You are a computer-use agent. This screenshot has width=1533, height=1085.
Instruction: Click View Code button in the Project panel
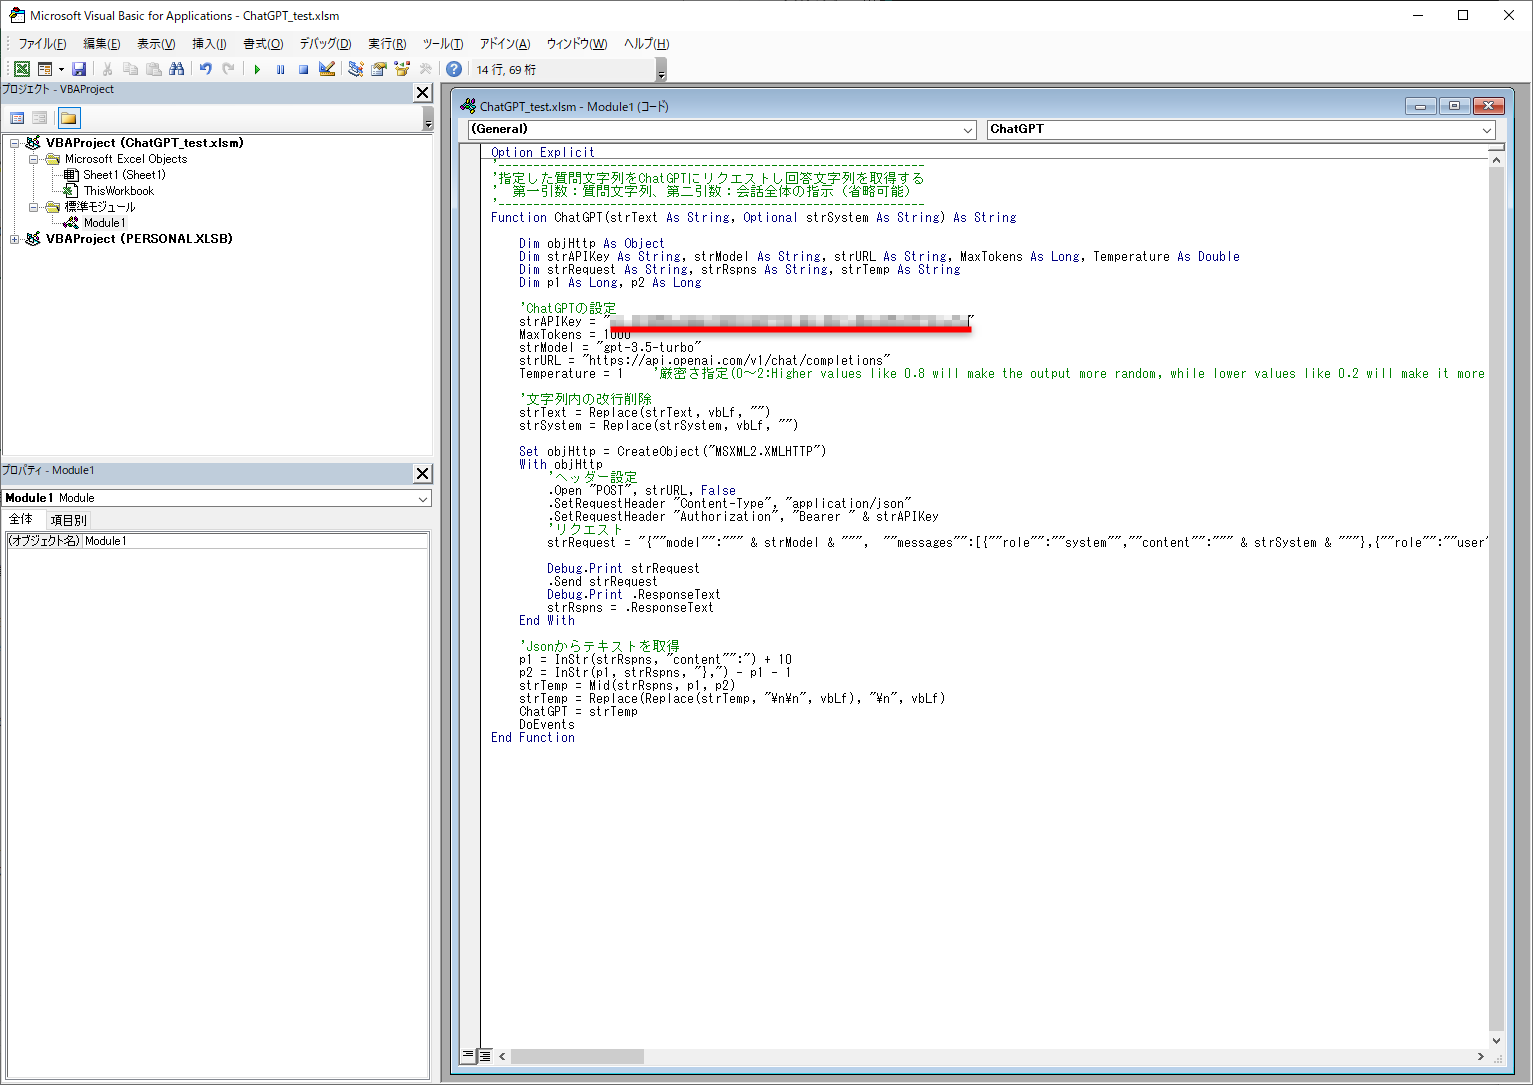(x=17, y=118)
